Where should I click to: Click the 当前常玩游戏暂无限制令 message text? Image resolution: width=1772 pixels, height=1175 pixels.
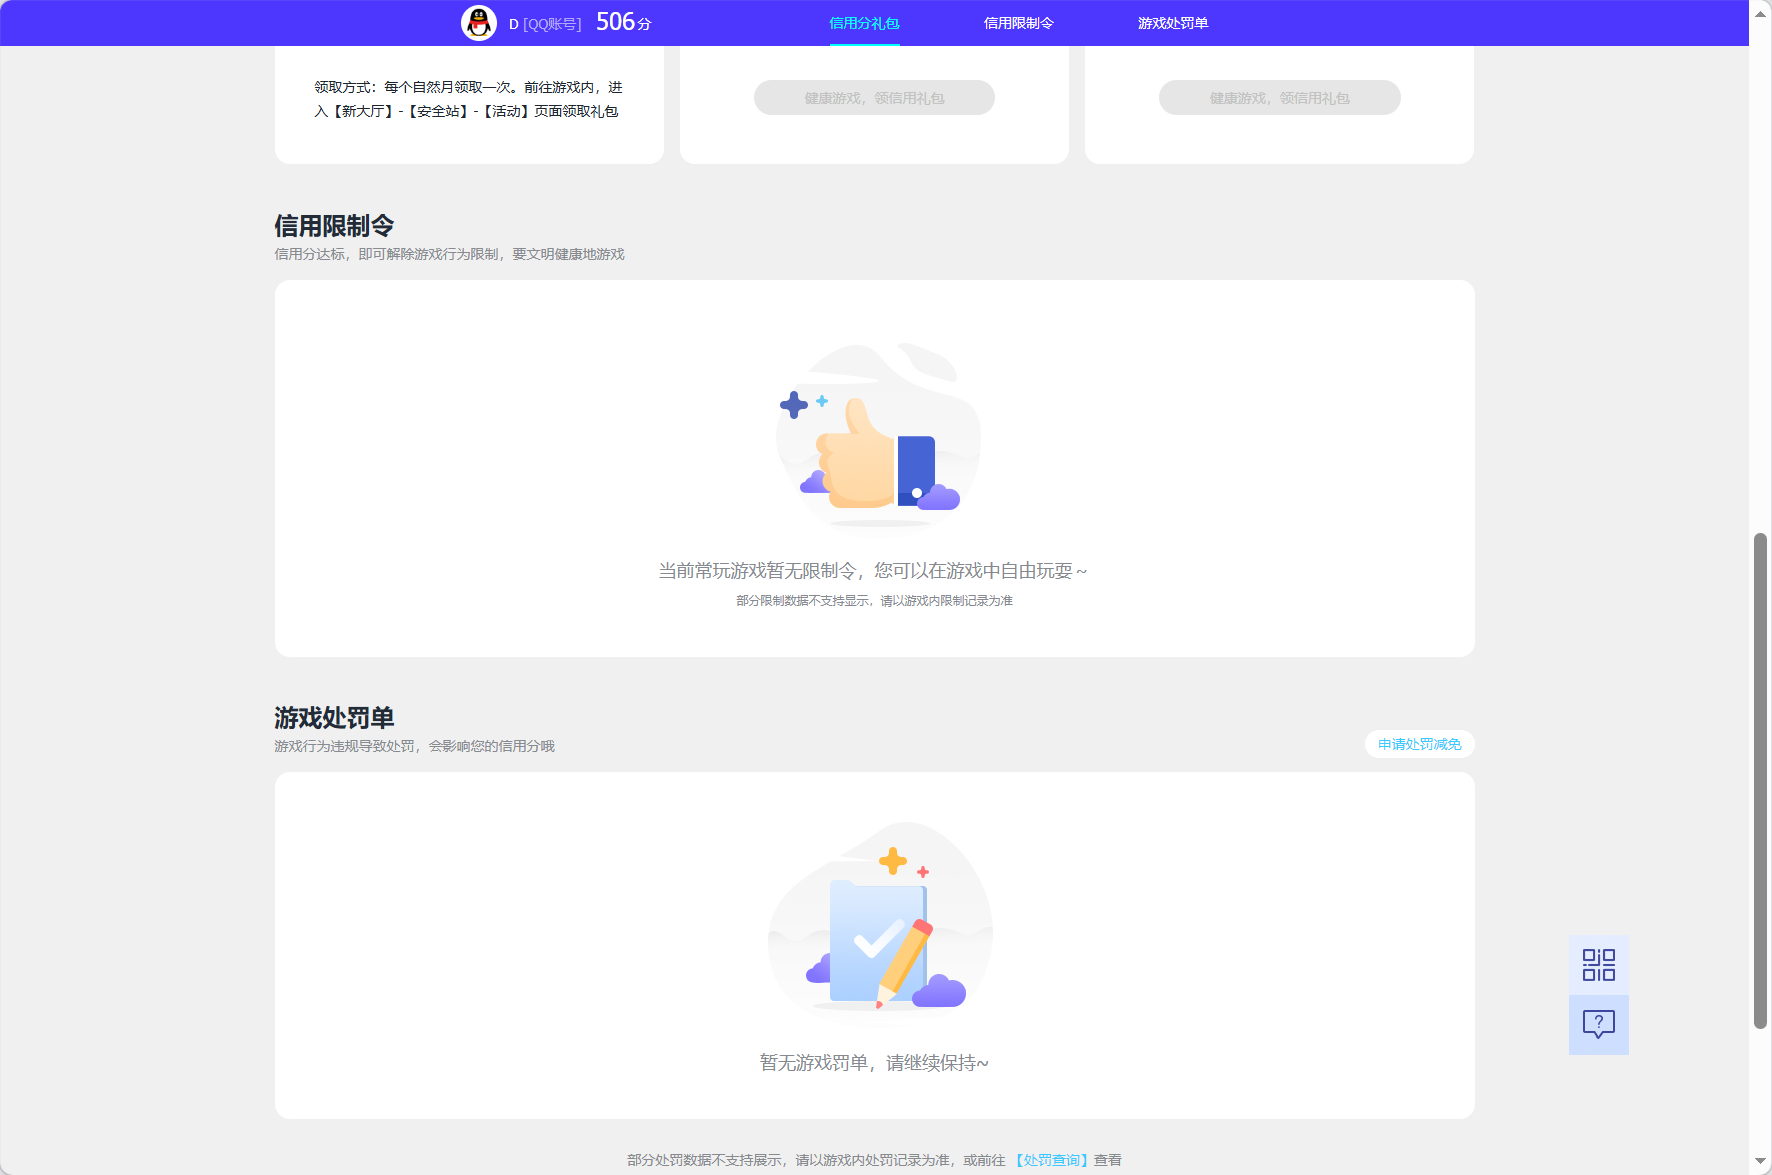coord(872,571)
